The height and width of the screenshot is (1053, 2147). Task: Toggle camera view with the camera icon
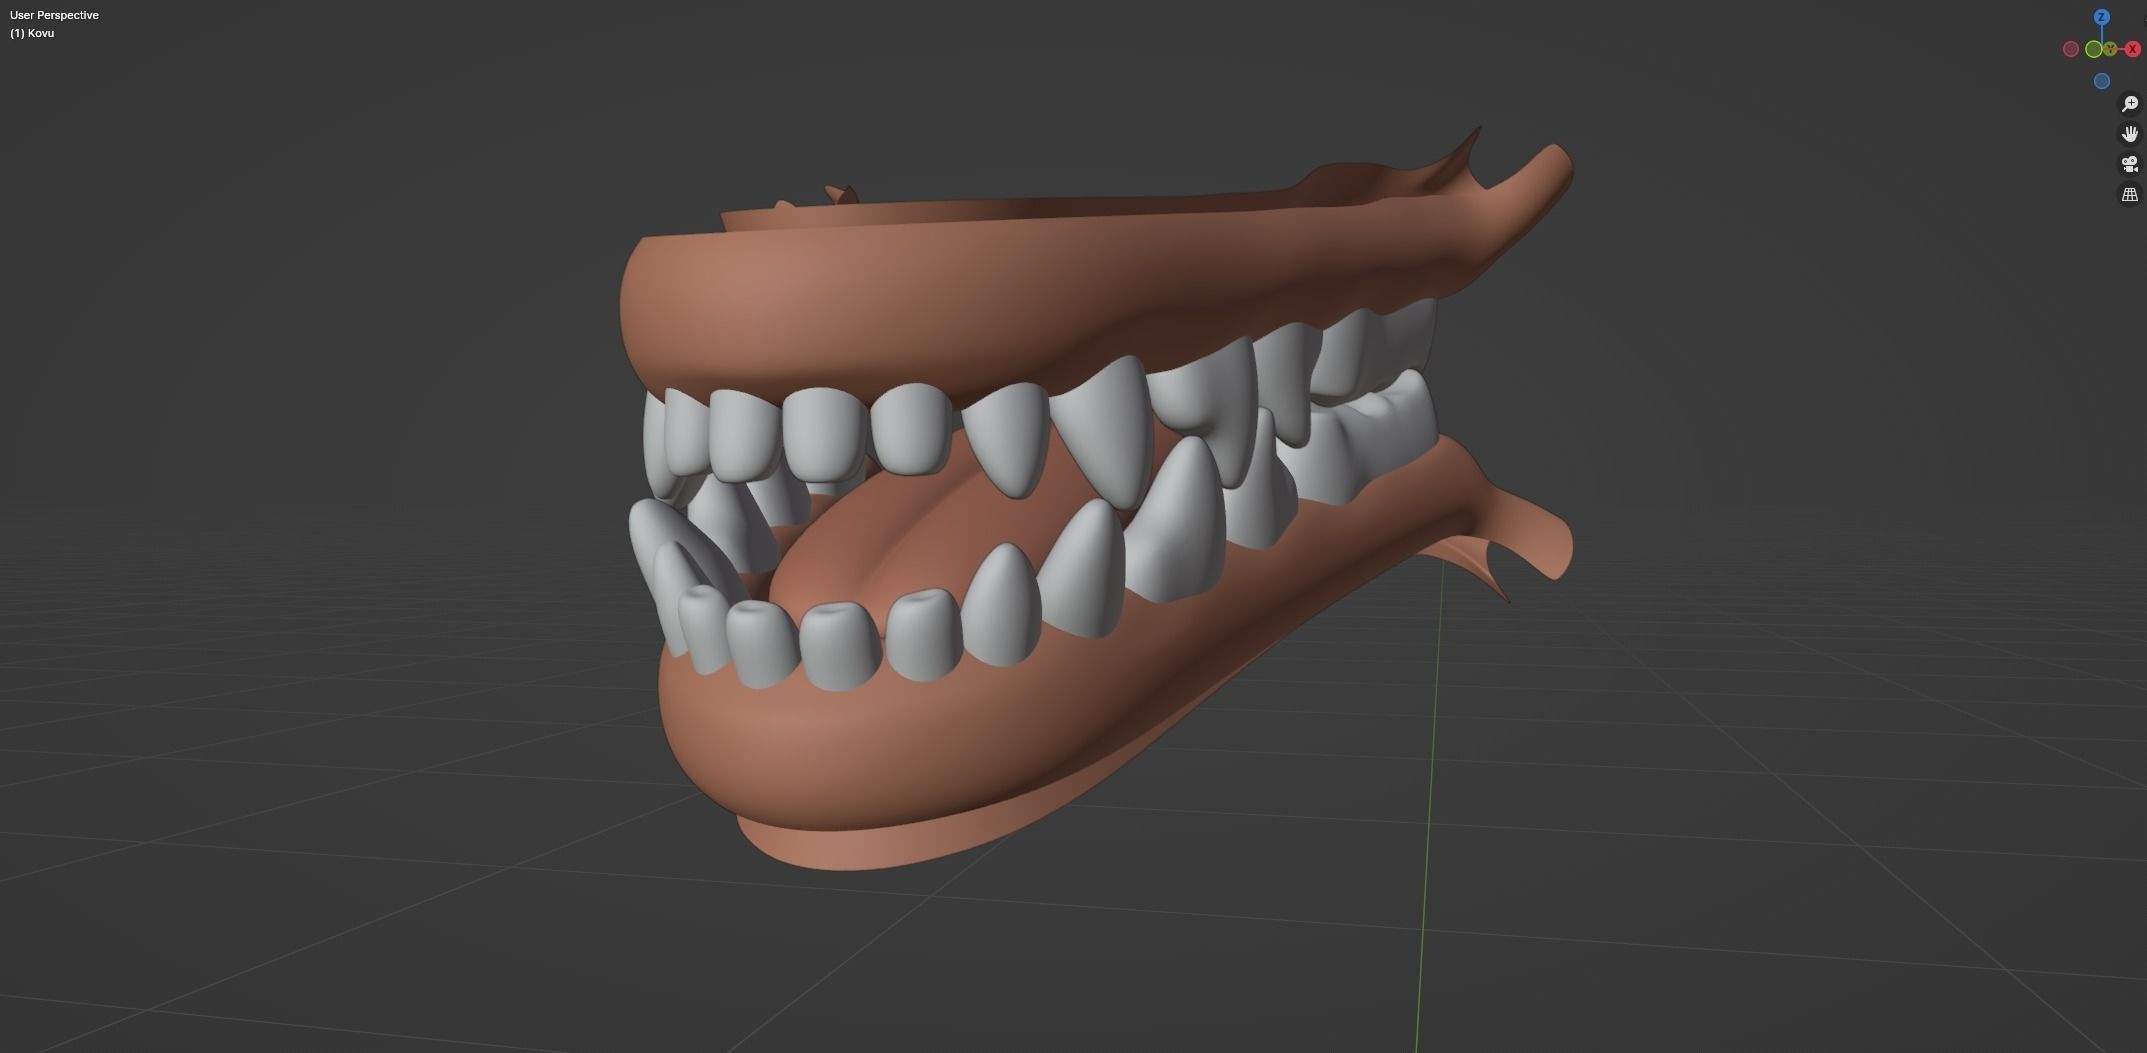pos(2130,164)
